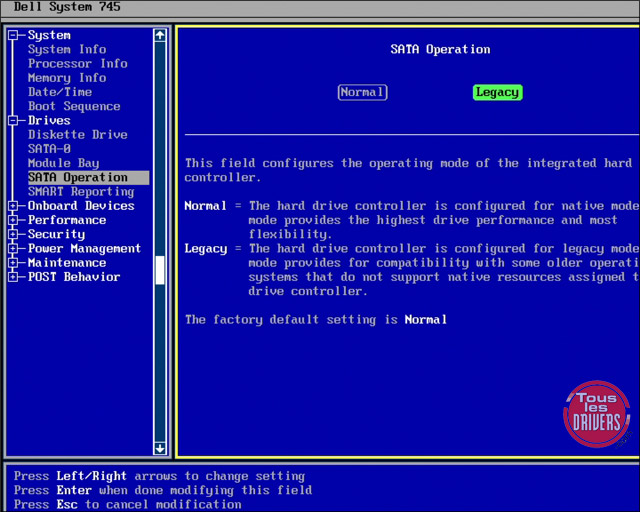The height and width of the screenshot is (512, 640).
Task: Open System Info entry
Action: [67, 49]
